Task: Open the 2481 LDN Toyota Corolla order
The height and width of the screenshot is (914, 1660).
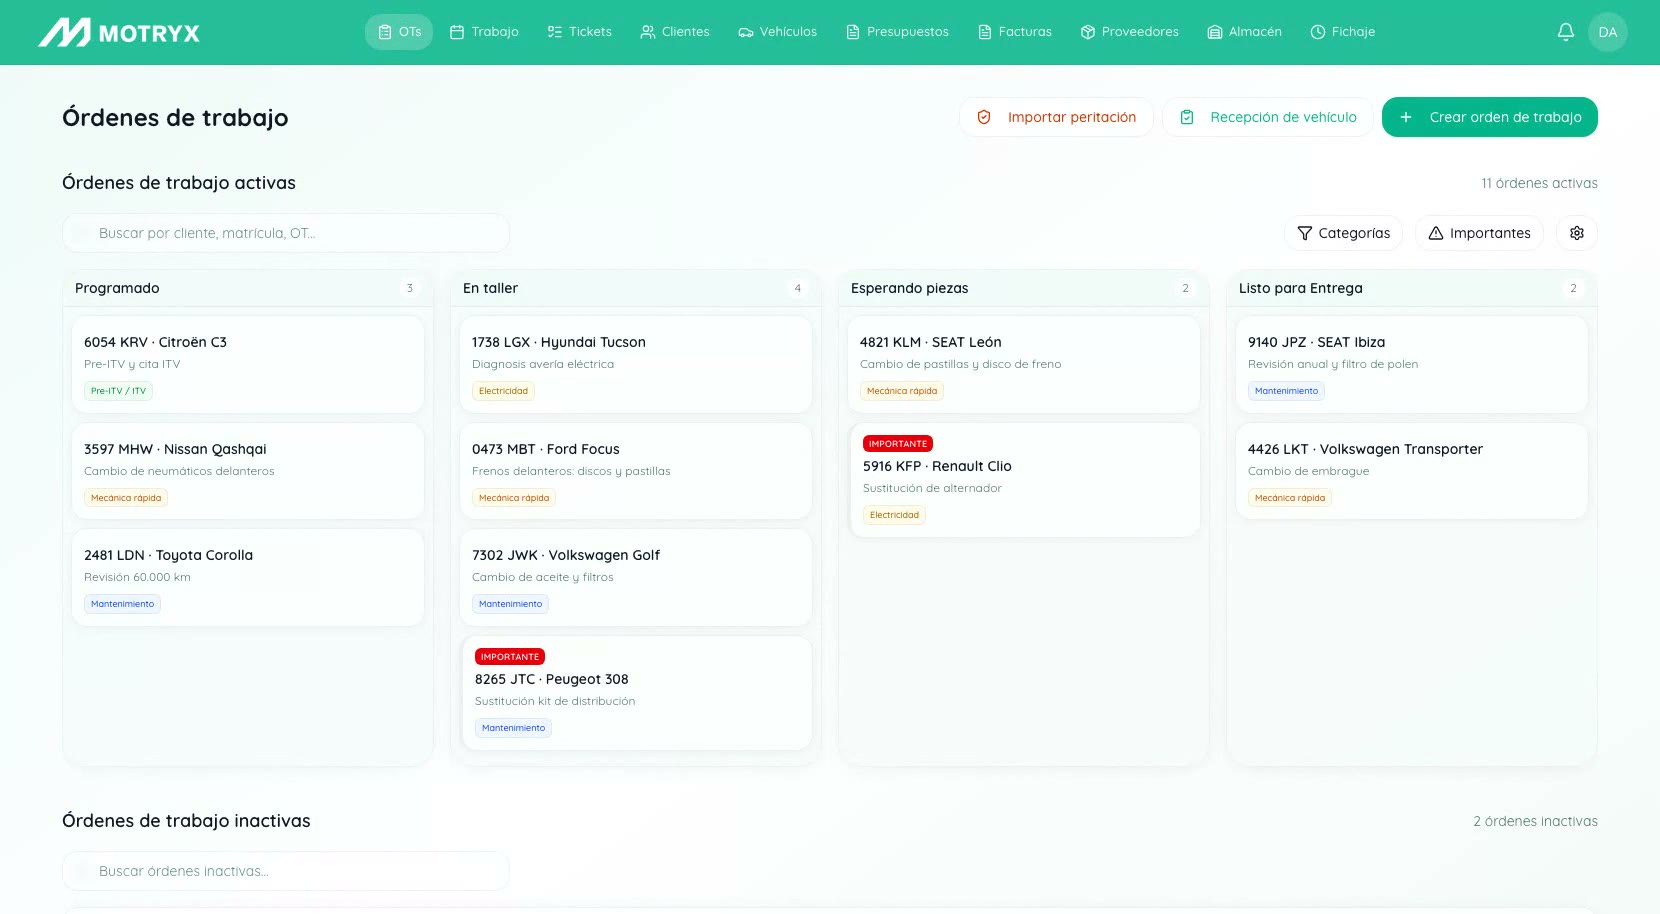Action: [248, 578]
